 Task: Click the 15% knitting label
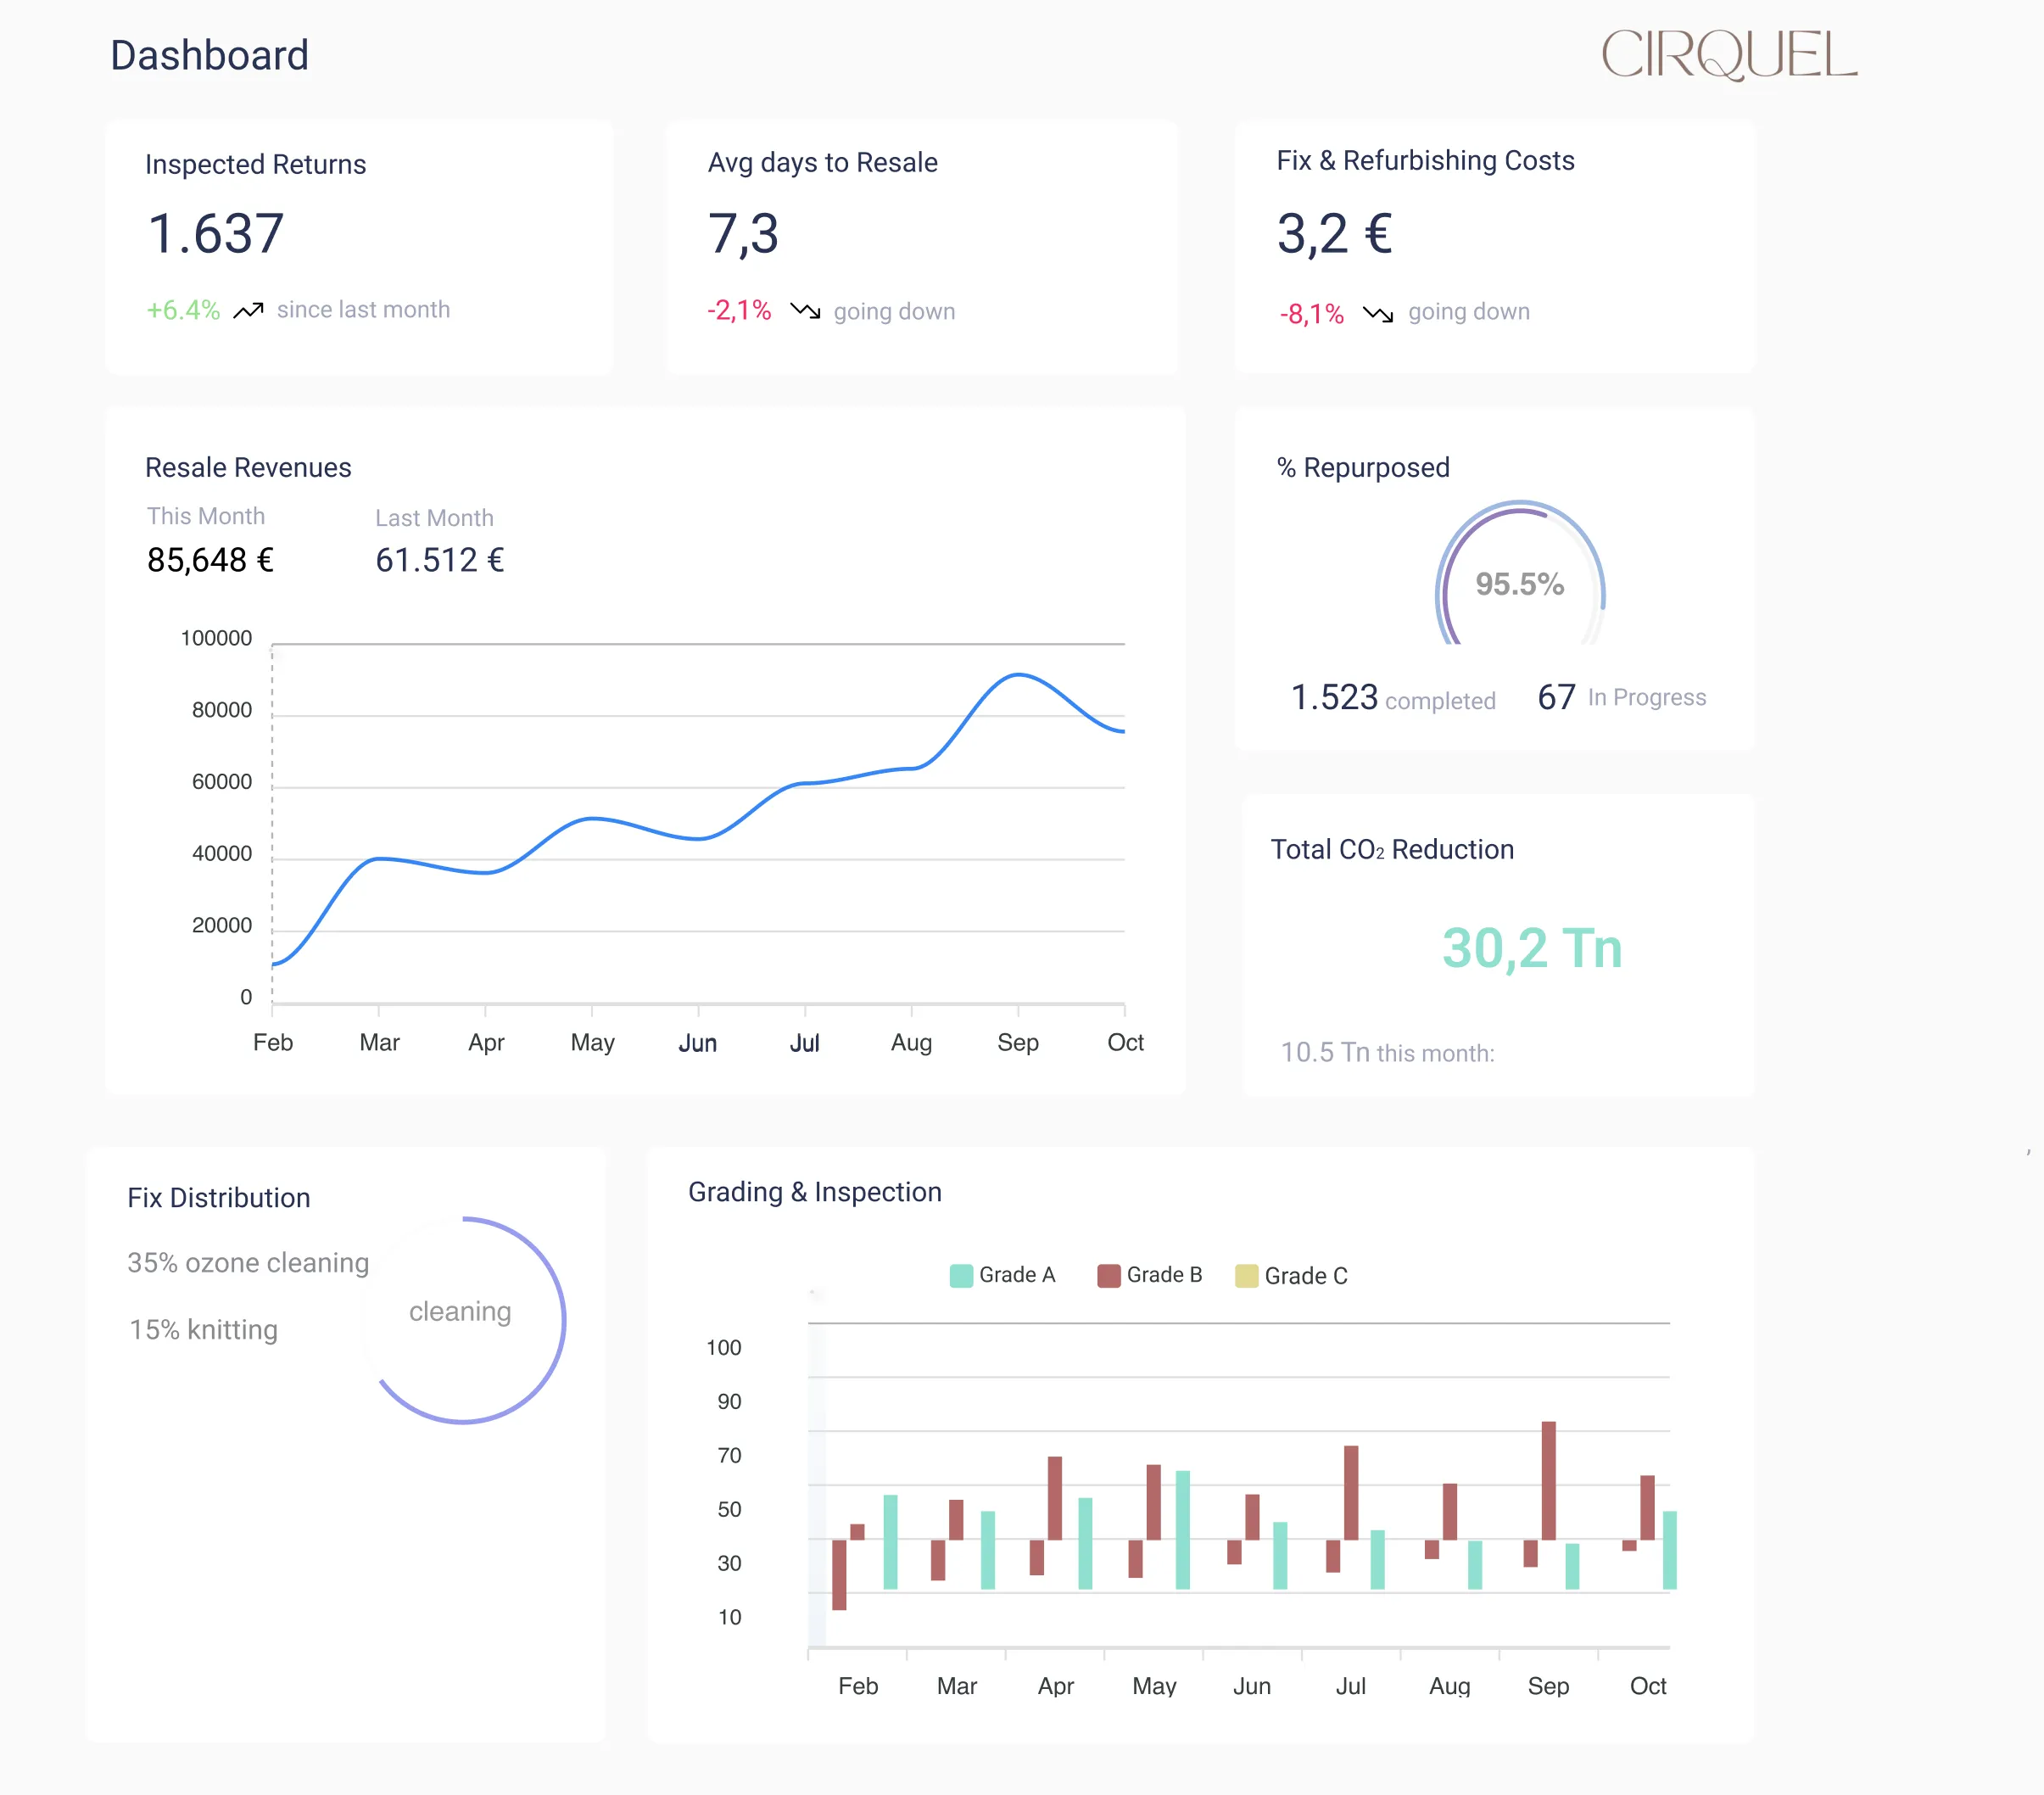(203, 1329)
